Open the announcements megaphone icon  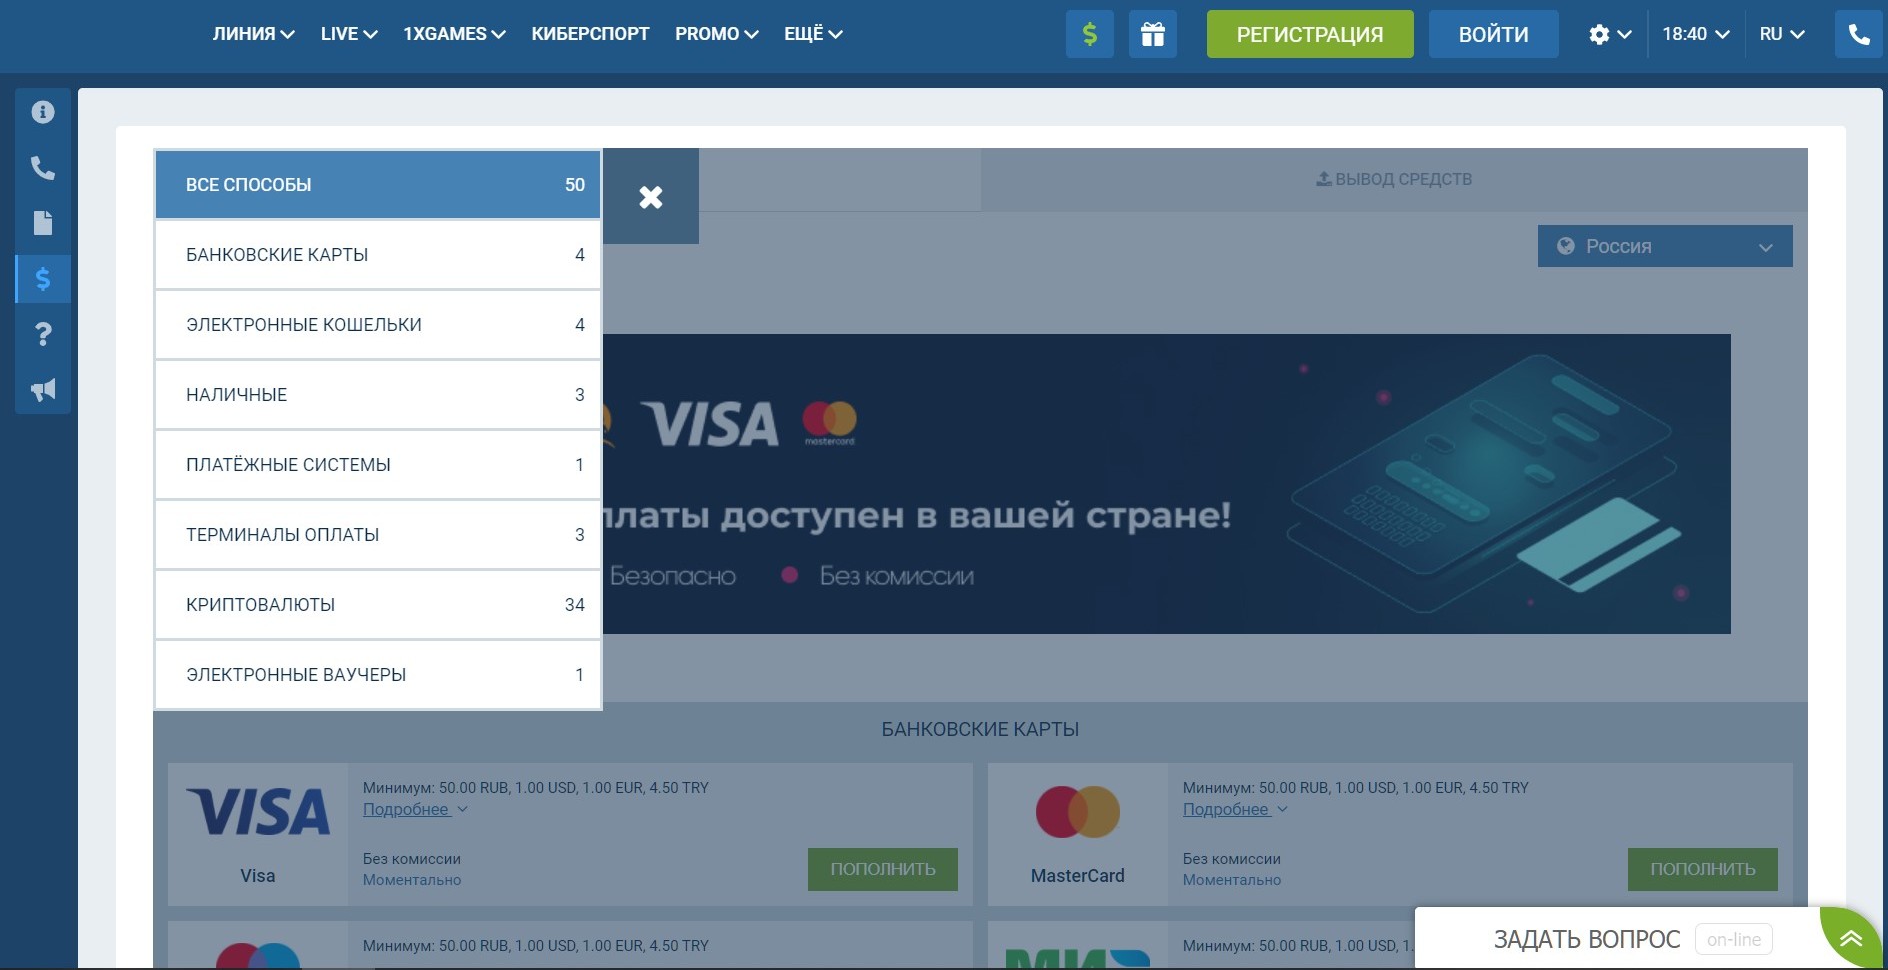tap(43, 390)
